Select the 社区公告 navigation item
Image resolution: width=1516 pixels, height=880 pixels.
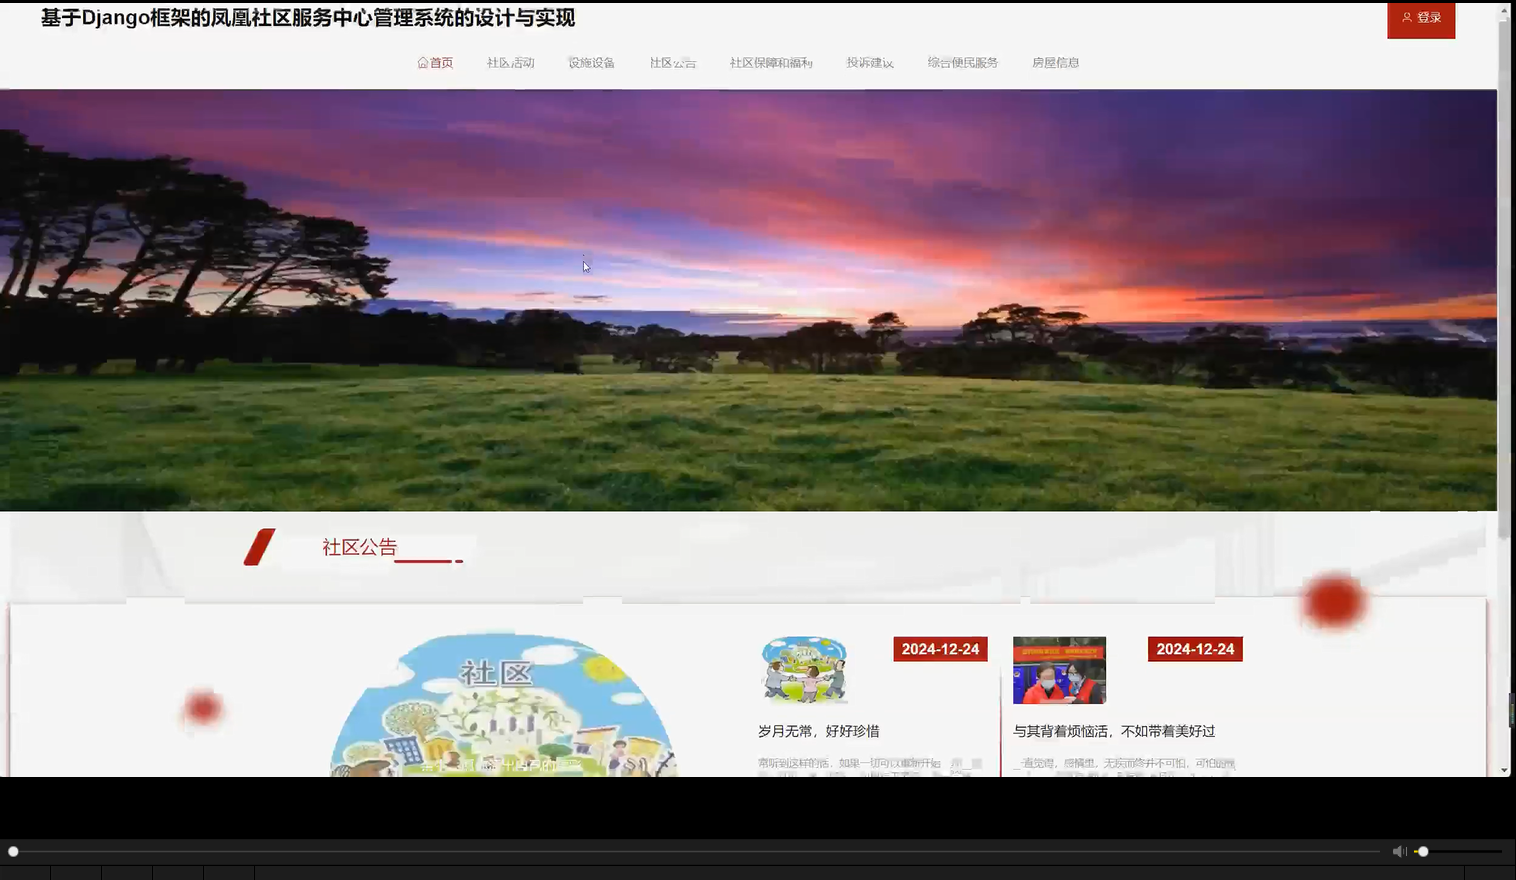pyautogui.click(x=673, y=63)
